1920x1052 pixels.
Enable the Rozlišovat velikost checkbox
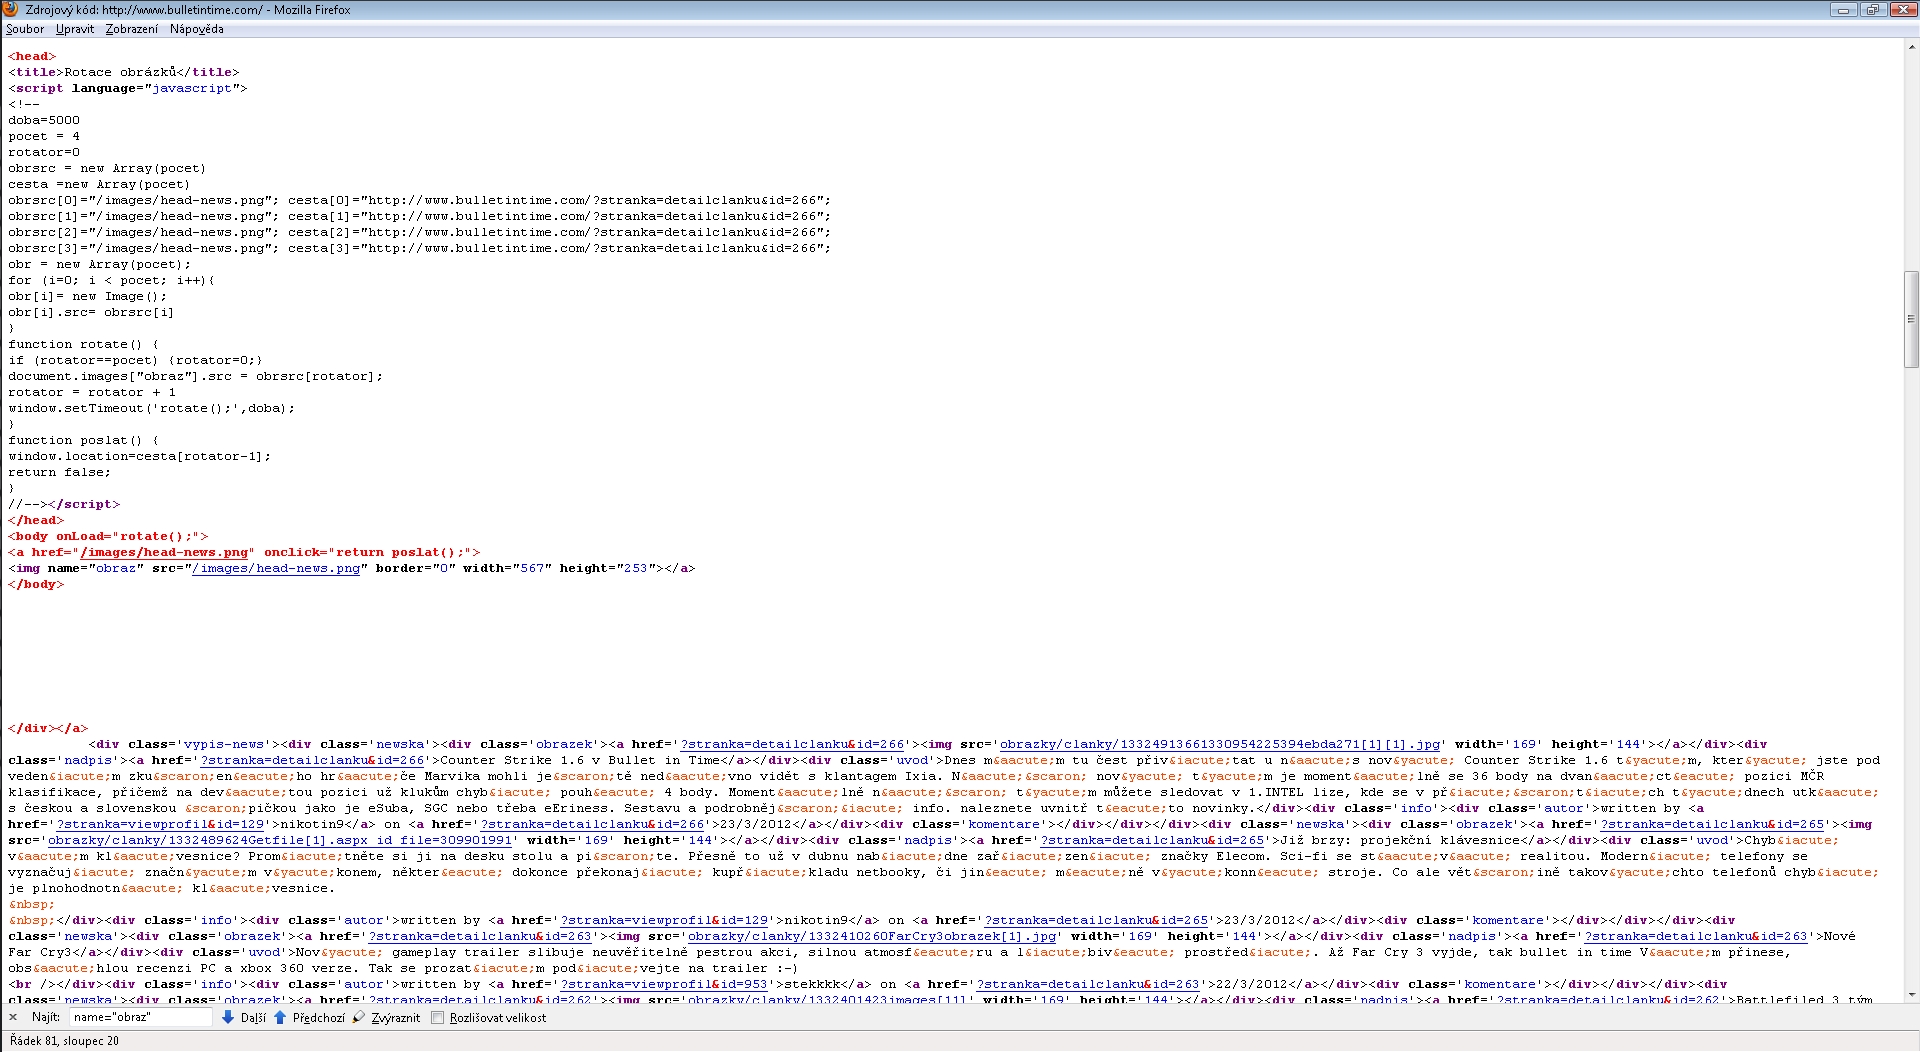(x=437, y=1018)
